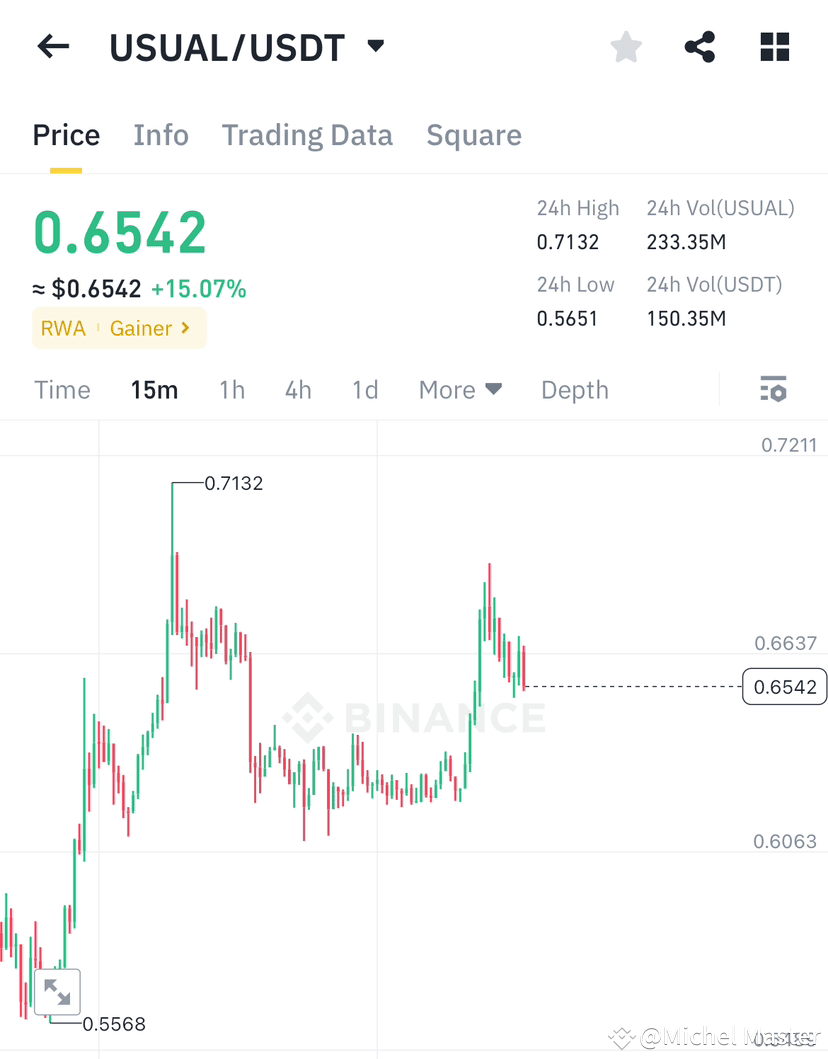
Task: Click the RWA tag link
Action: 63,328
